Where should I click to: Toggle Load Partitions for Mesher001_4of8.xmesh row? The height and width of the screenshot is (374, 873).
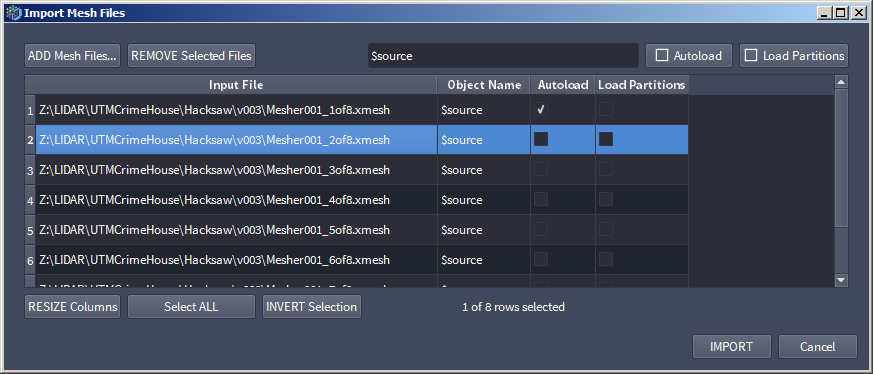pos(606,199)
